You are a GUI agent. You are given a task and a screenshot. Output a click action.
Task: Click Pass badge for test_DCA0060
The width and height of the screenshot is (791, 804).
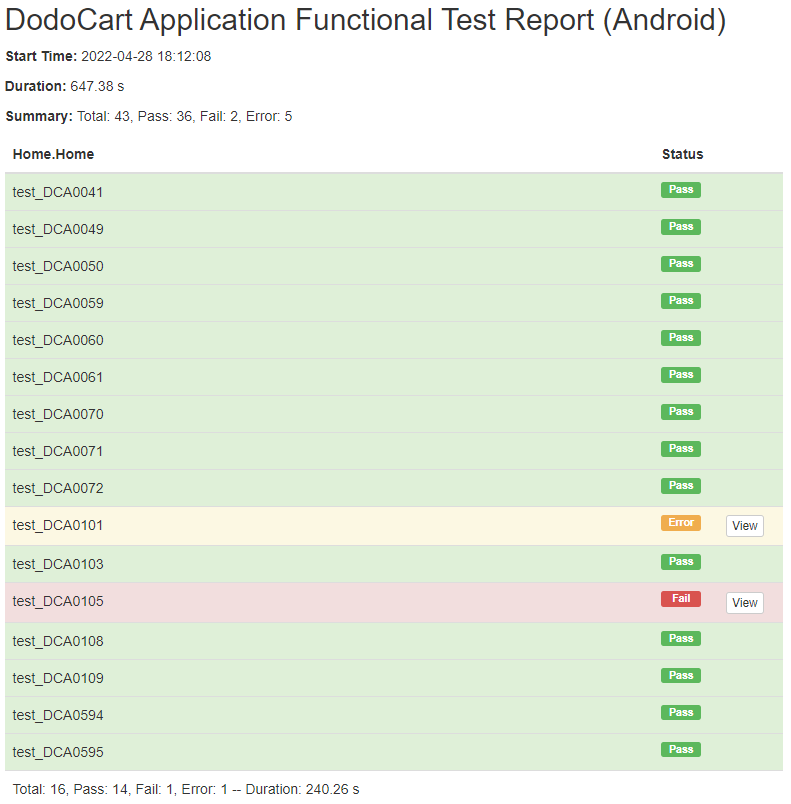tap(680, 337)
